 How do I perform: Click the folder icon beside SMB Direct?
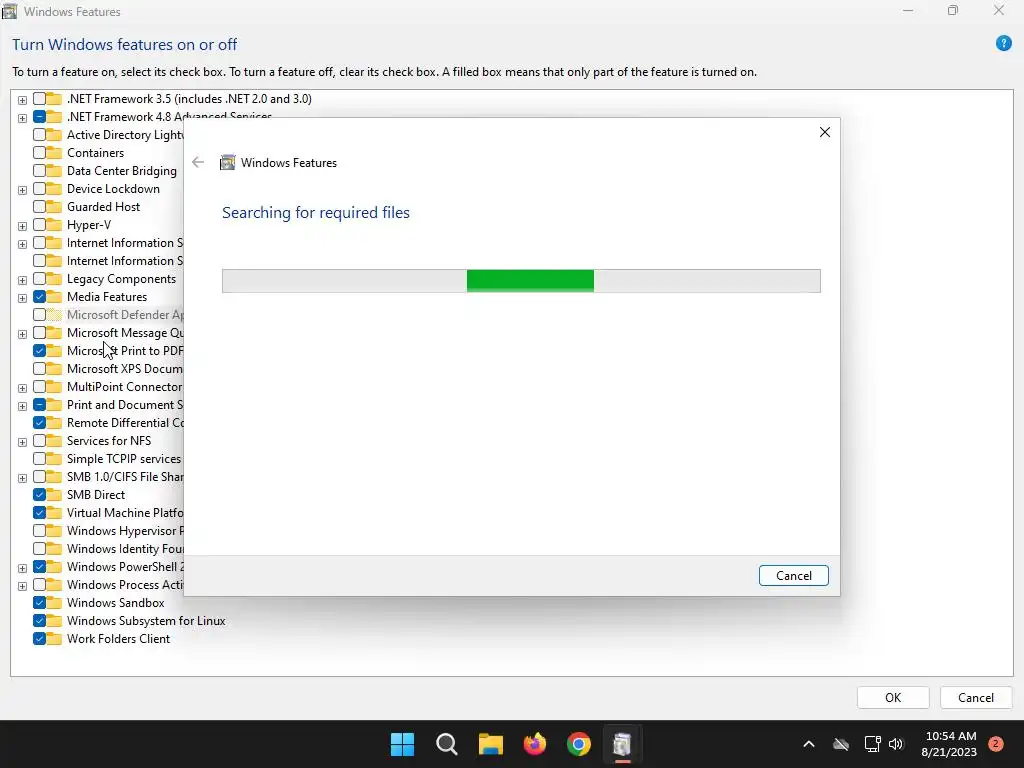54,495
